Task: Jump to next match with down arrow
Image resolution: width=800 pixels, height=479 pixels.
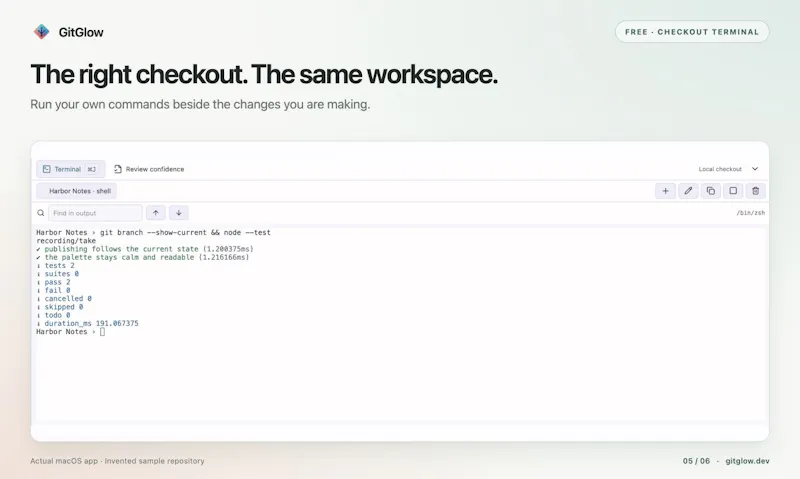Action: point(179,213)
